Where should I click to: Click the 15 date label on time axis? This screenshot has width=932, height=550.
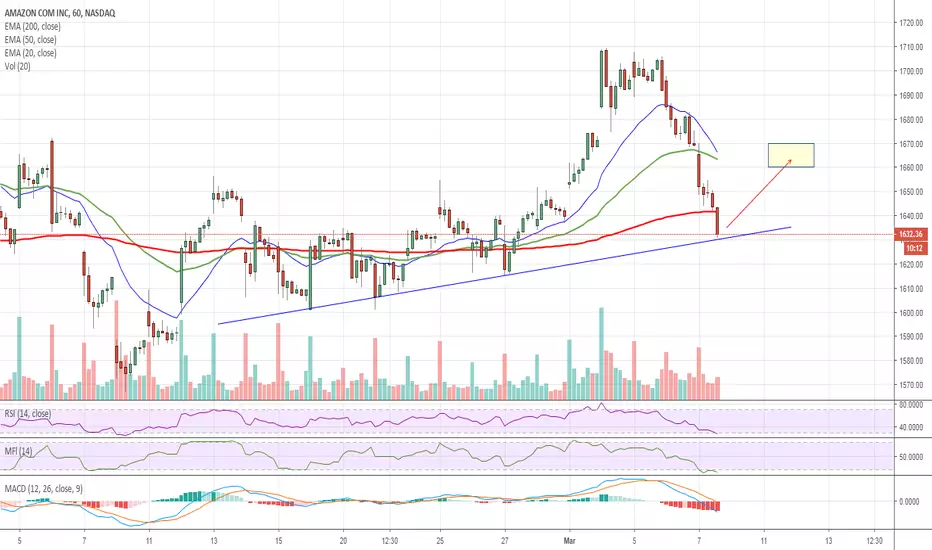coord(279,541)
